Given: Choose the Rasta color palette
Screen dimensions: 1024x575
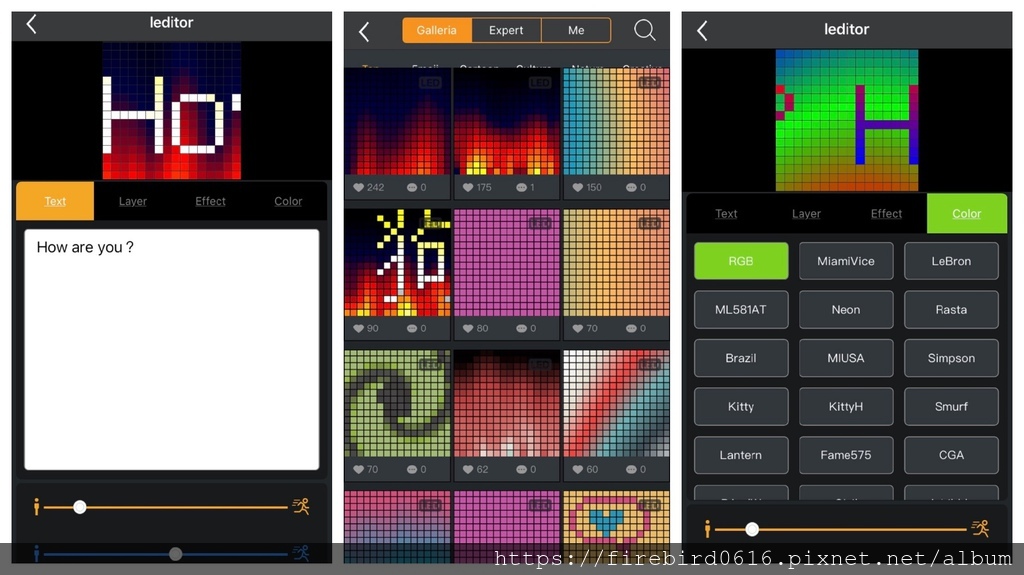Looking at the screenshot, I should [x=951, y=310].
